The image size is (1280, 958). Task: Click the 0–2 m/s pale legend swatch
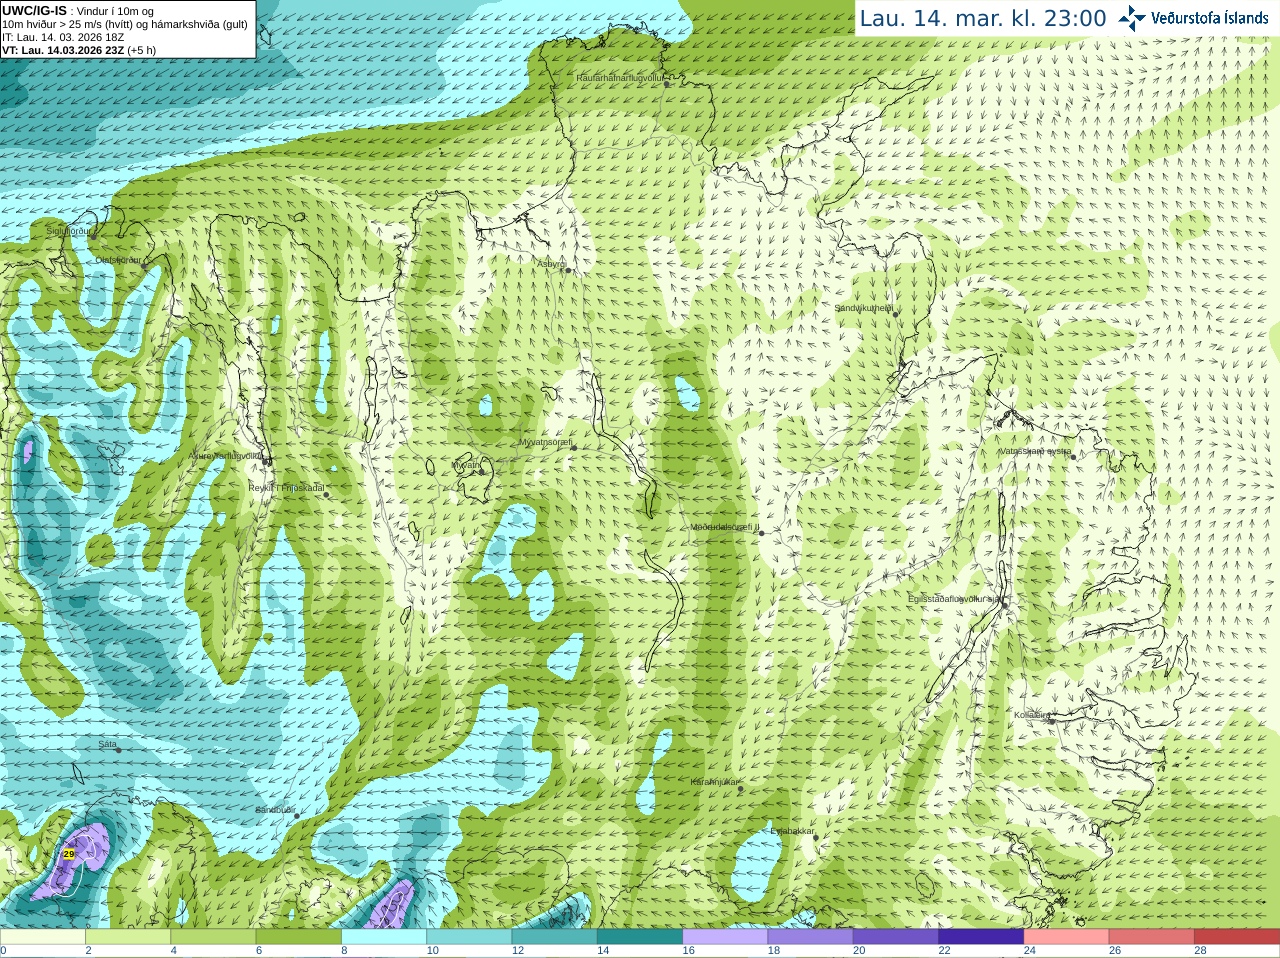(x=42, y=937)
